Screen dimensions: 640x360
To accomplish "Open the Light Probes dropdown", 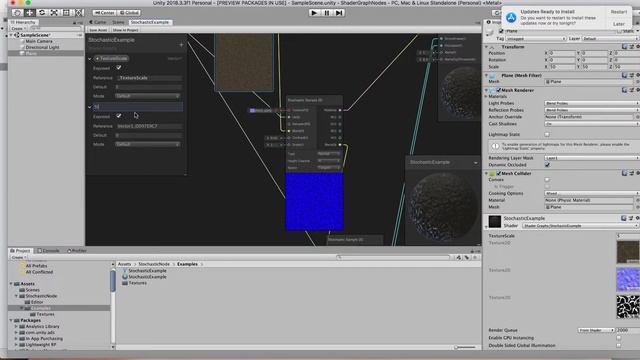I will pyautogui.click(x=592, y=103).
